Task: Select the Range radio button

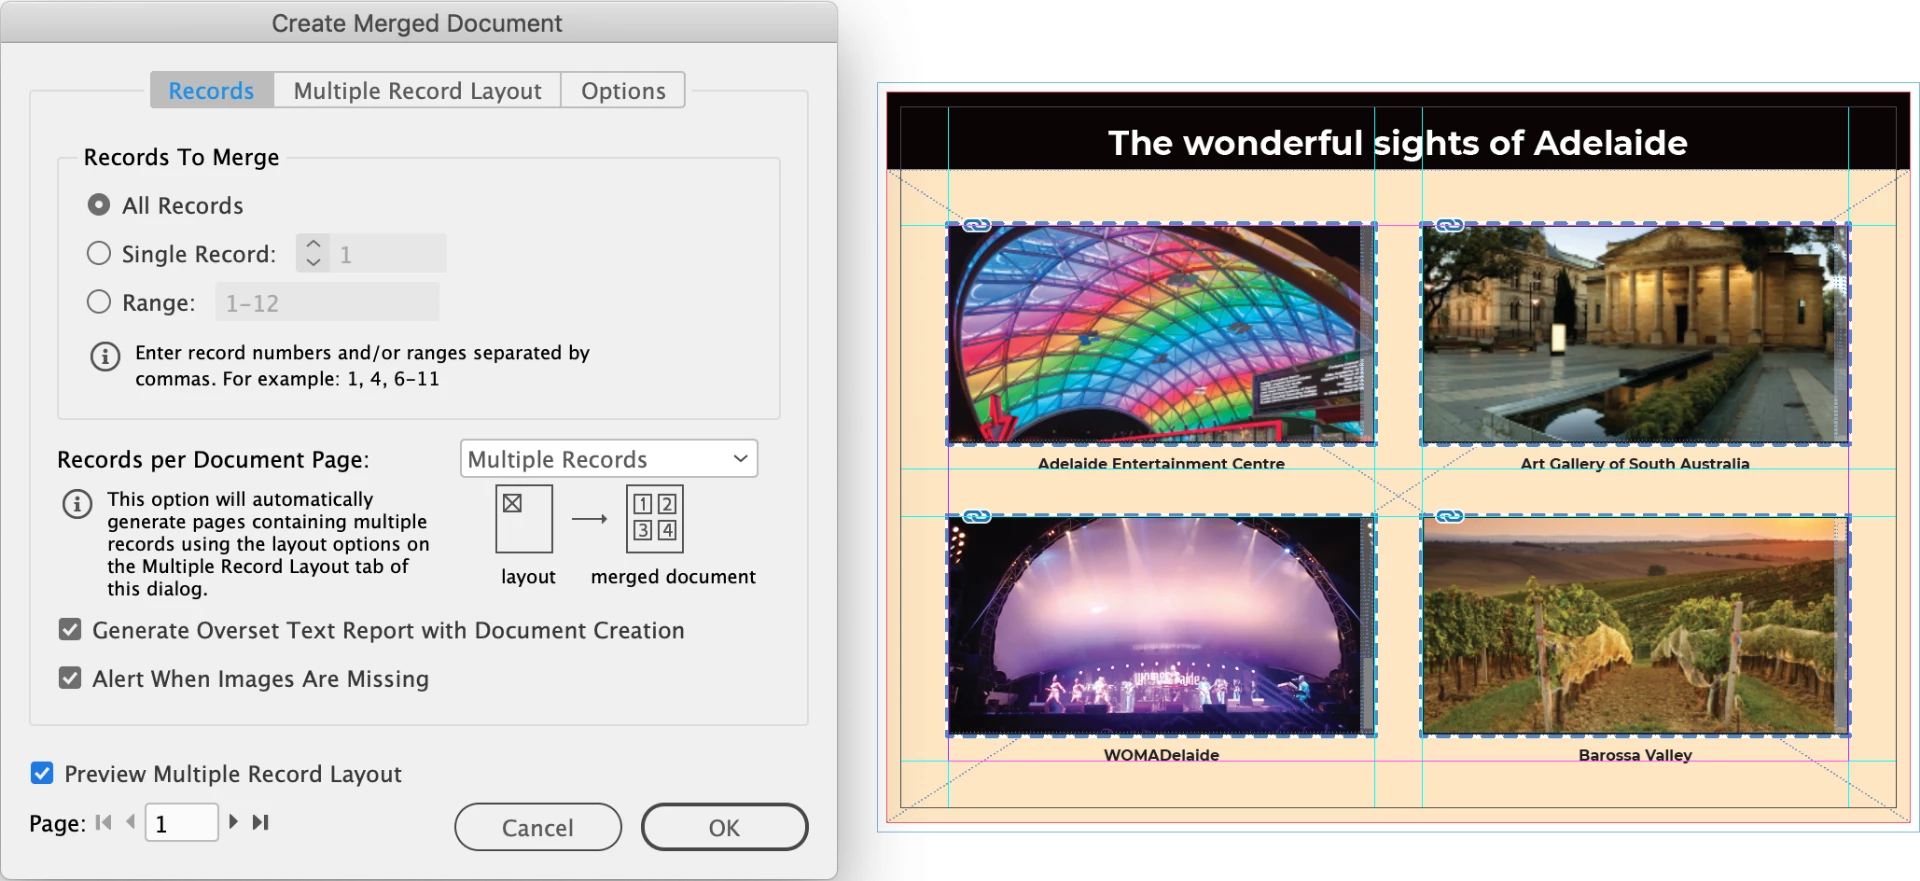Action: 99,302
